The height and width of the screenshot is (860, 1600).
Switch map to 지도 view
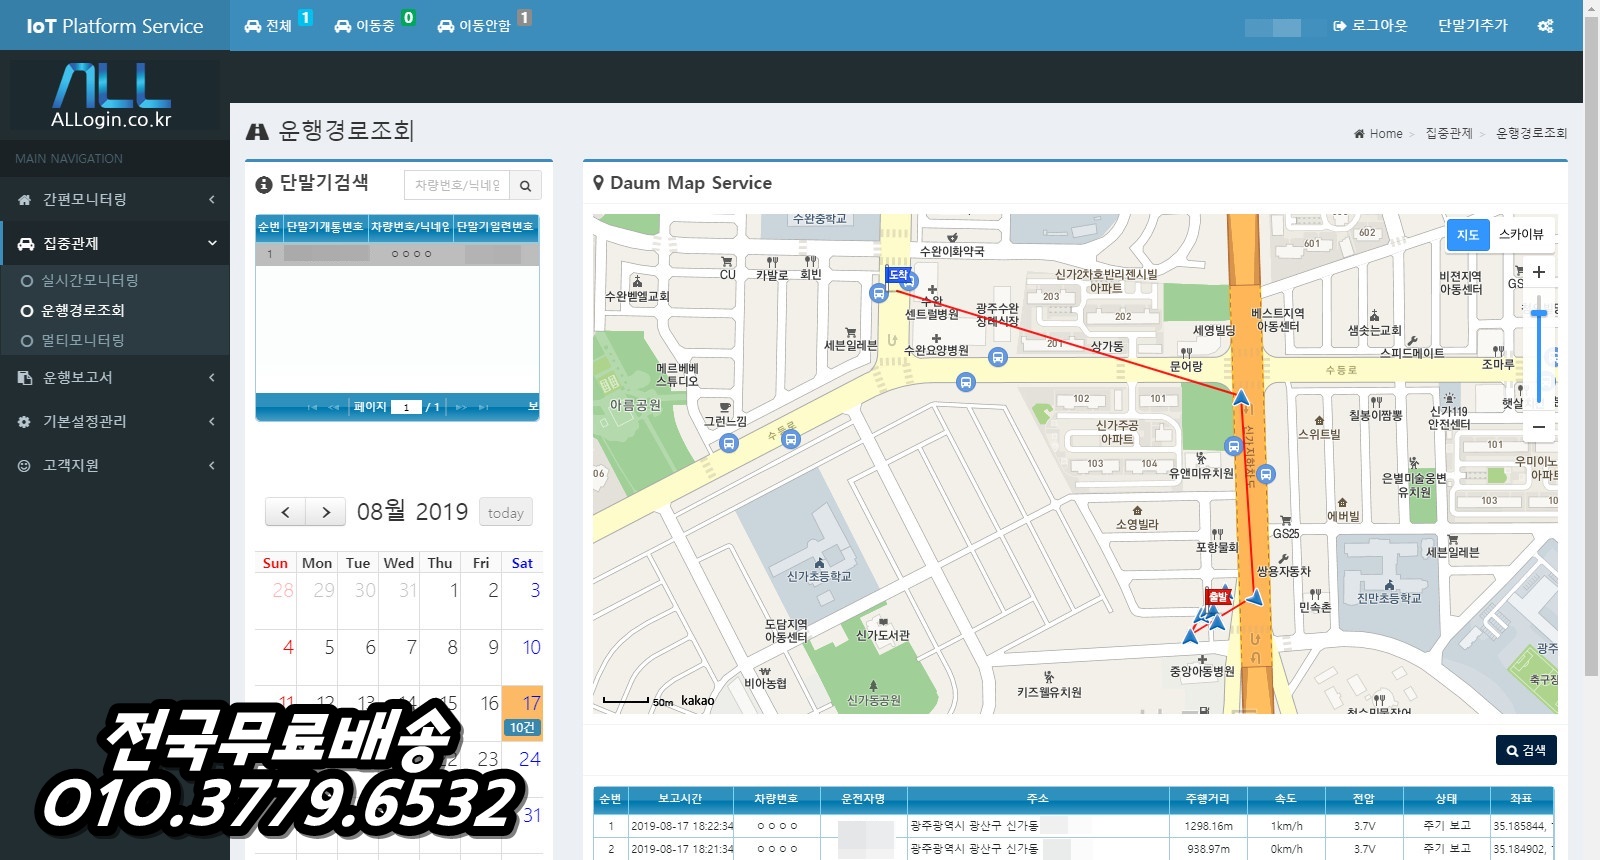(x=1467, y=234)
